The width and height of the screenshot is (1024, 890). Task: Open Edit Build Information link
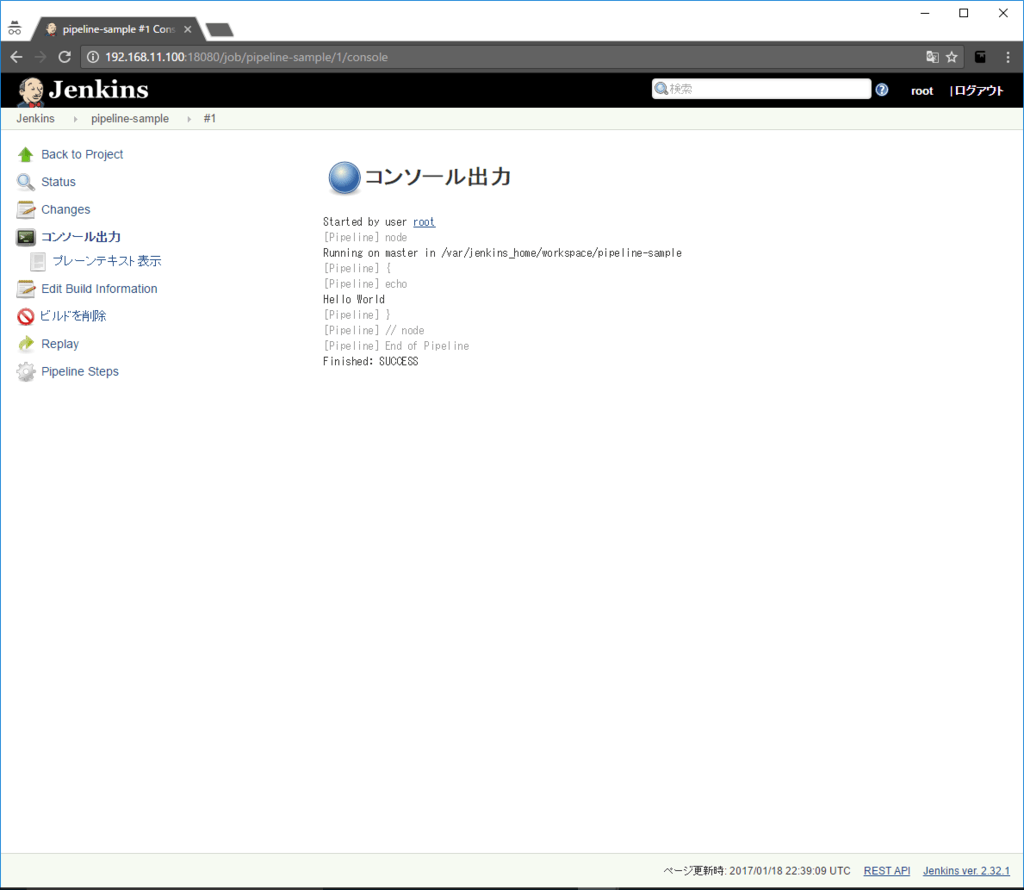click(x=99, y=289)
